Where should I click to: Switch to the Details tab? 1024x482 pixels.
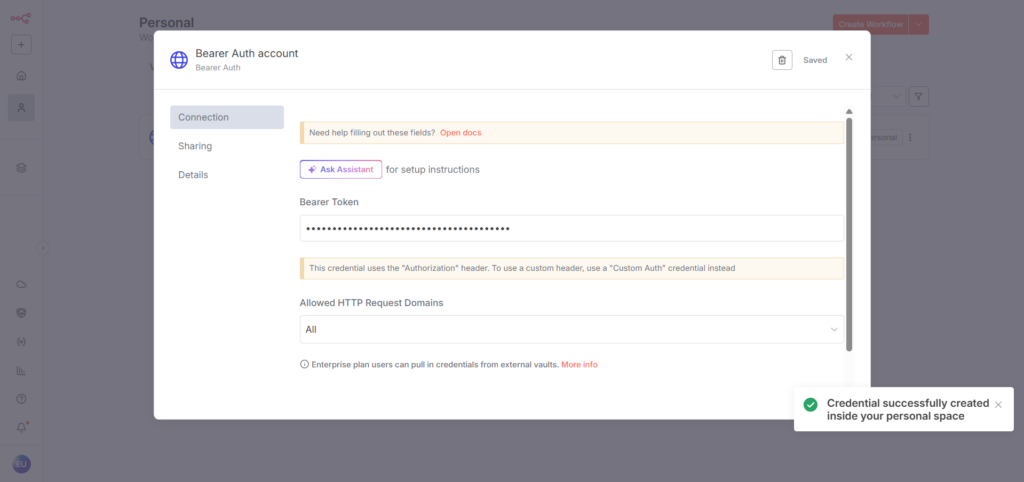193,175
